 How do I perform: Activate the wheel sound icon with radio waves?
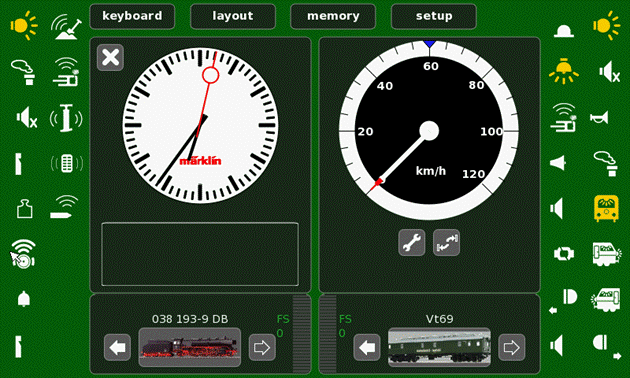click(x=23, y=254)
